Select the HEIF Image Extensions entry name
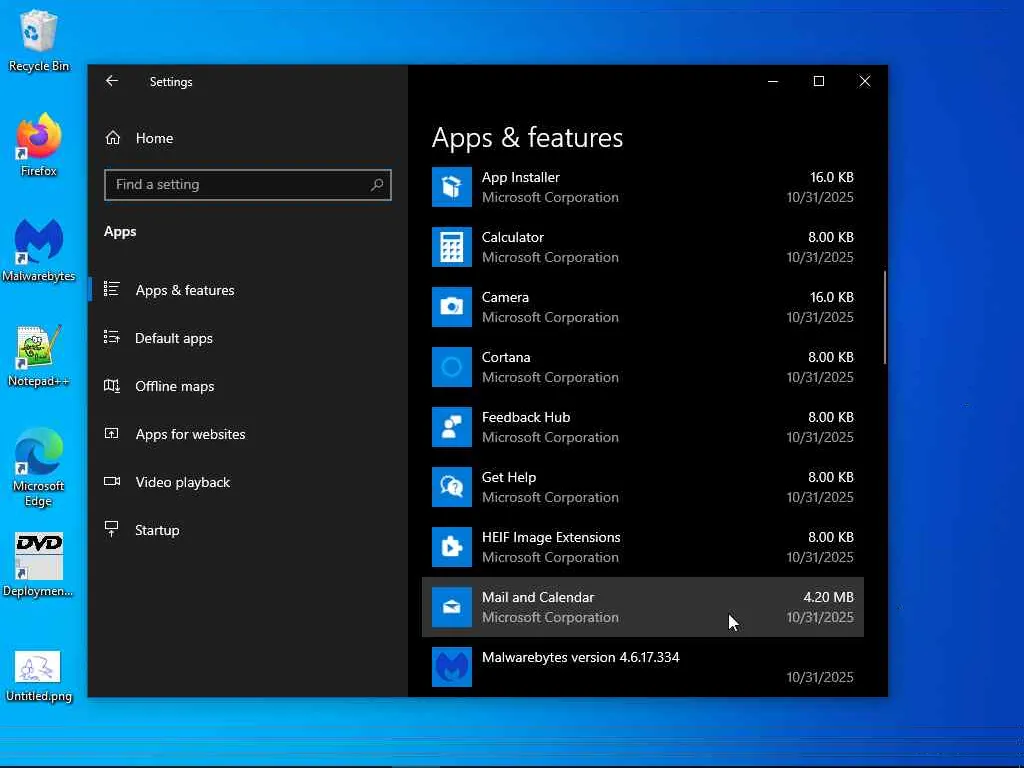Viewport: 1024px width, 768px height. point(551,537)
